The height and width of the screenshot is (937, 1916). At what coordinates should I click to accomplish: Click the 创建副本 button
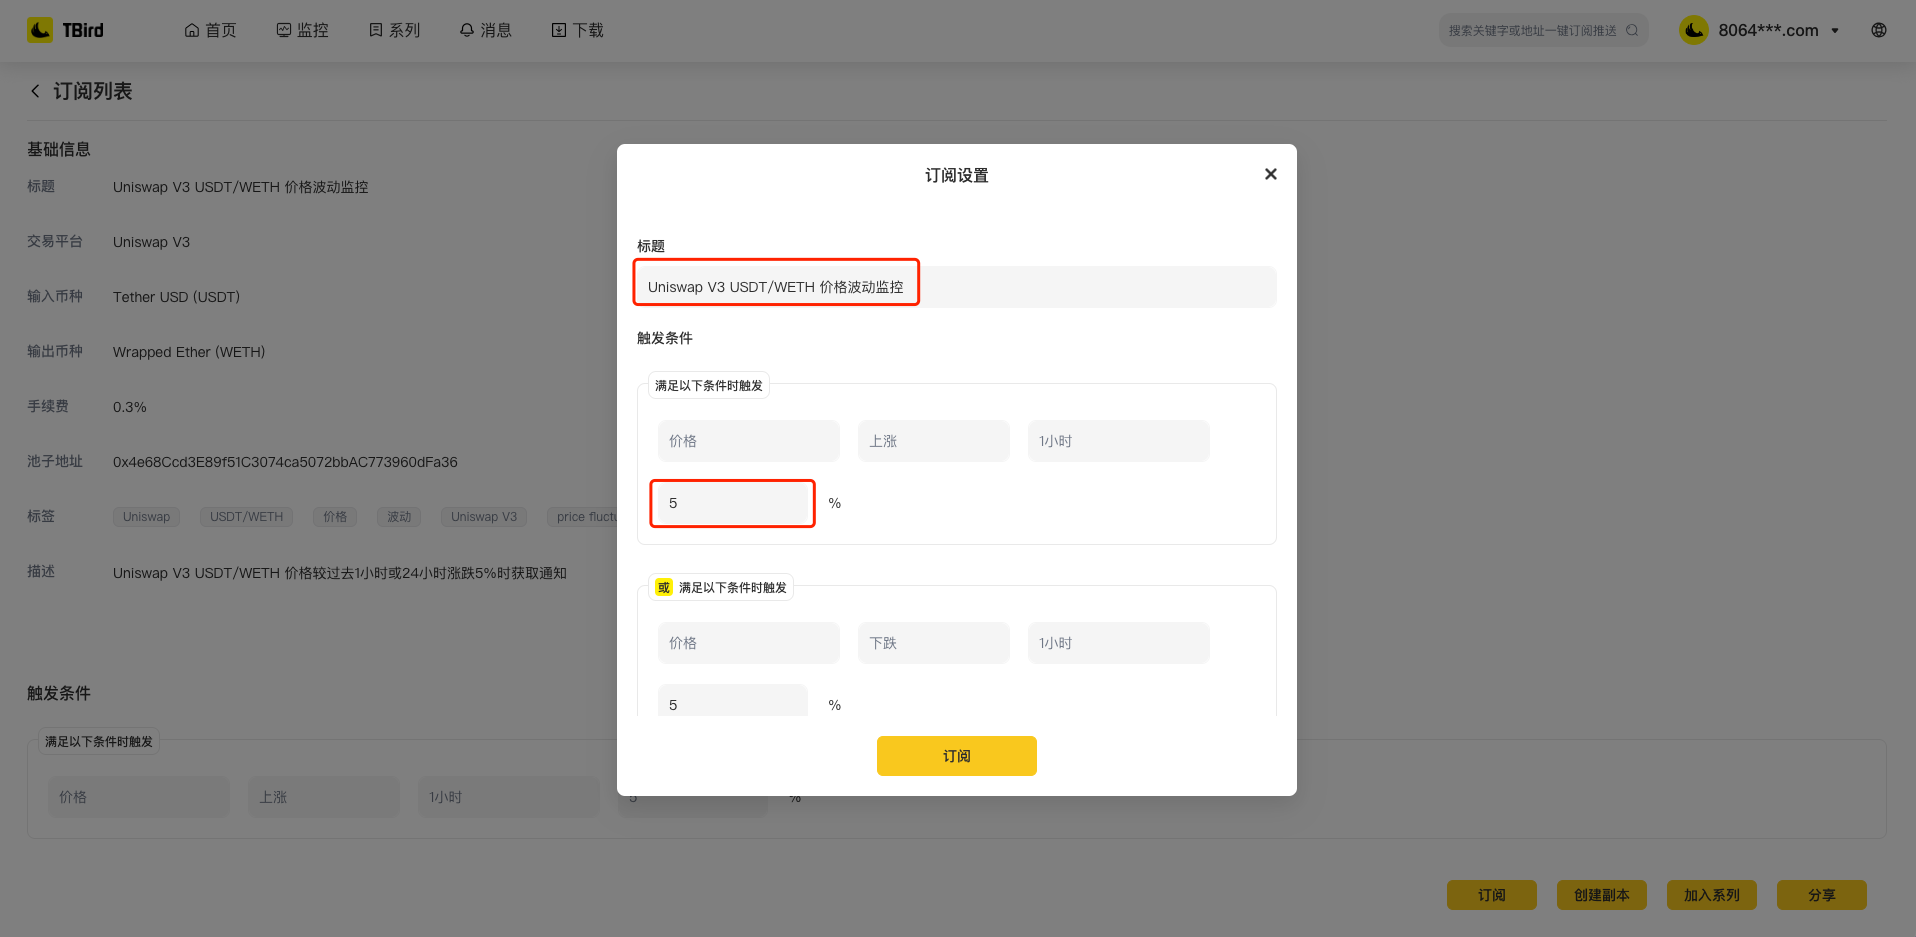[x=1601, y=895]
